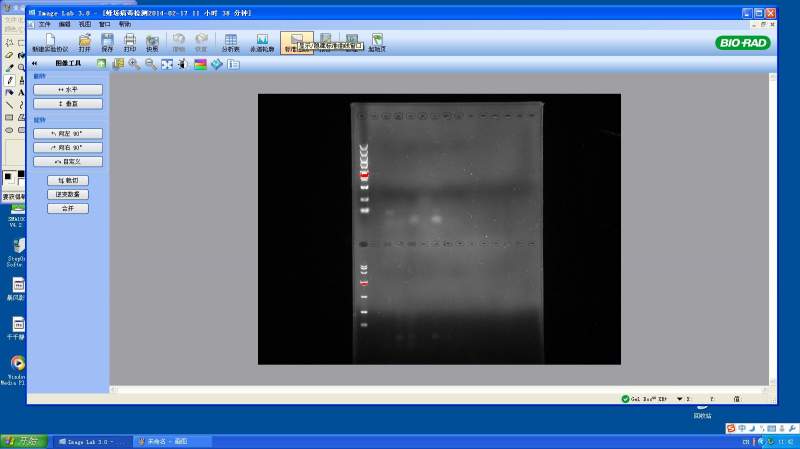Click the vertical scrollbar beside the image
This screenshot has width=800, height=449.
click(772, 229)
